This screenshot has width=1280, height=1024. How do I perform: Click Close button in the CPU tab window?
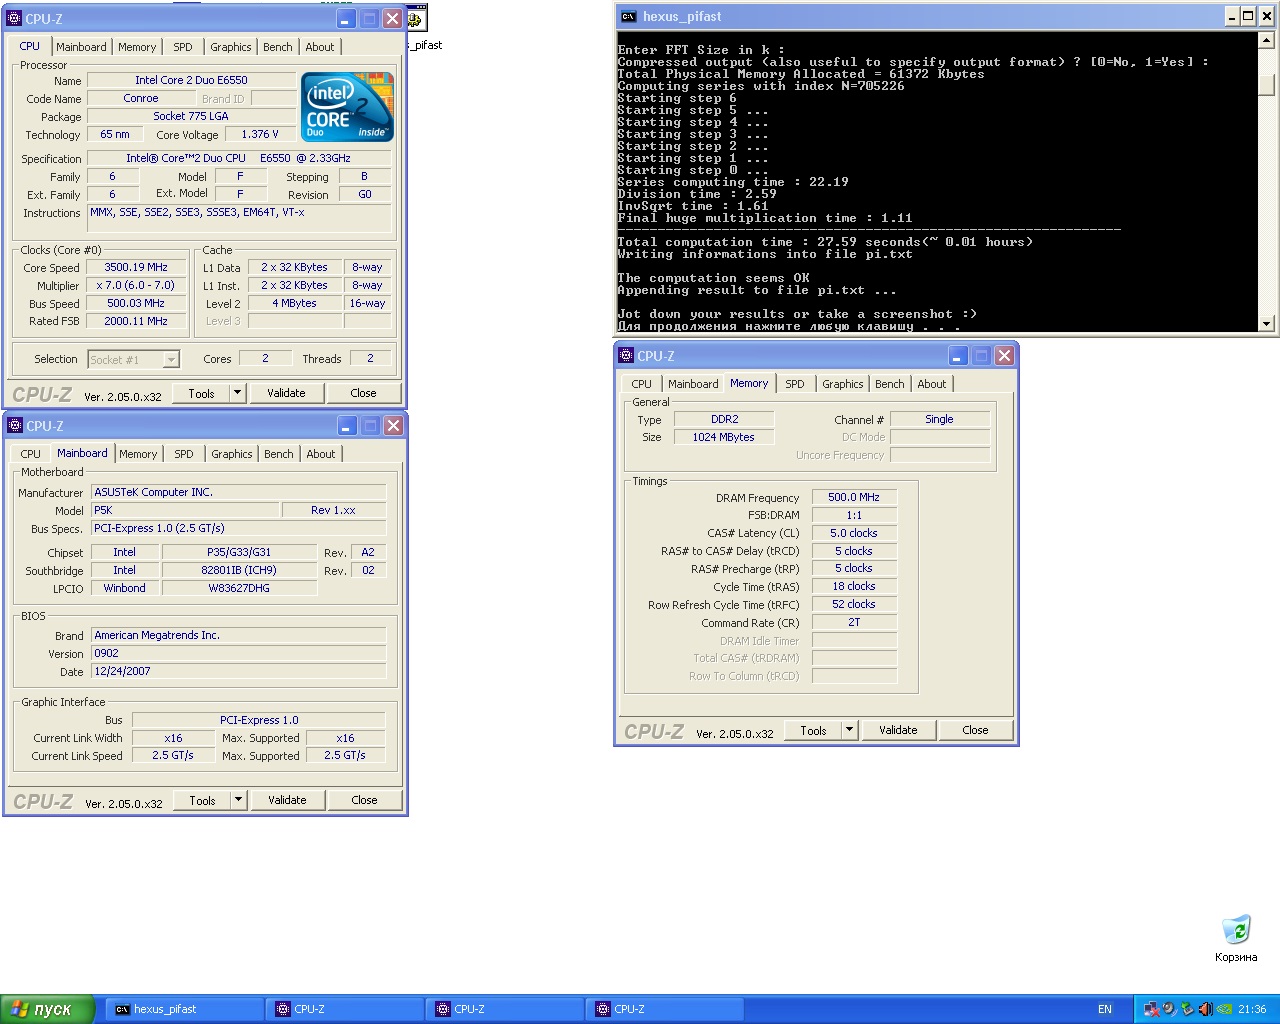364,393
